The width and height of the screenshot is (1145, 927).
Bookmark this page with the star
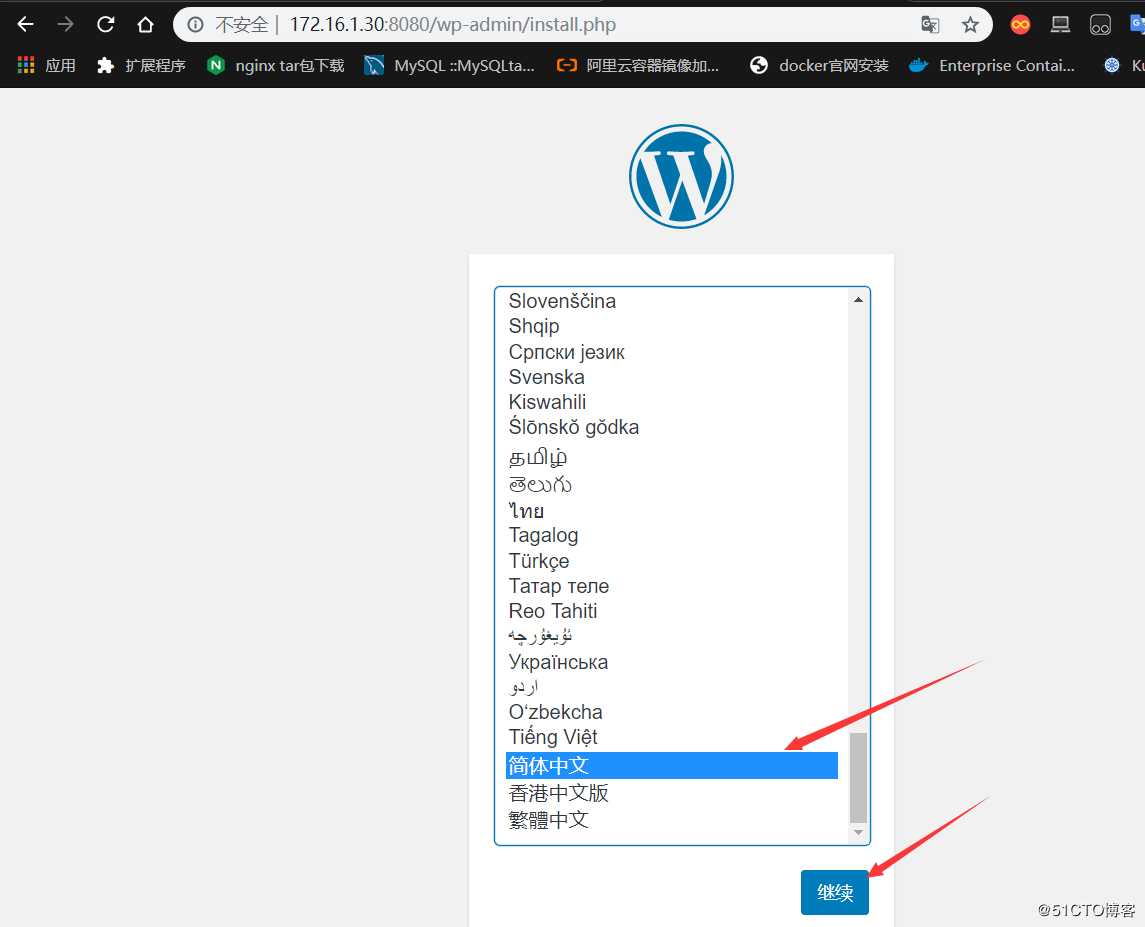click(x=970, y=25)
